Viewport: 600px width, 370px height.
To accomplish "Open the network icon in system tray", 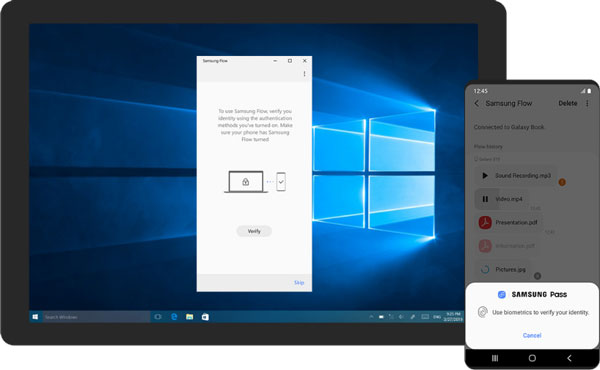I will point(391,317).
